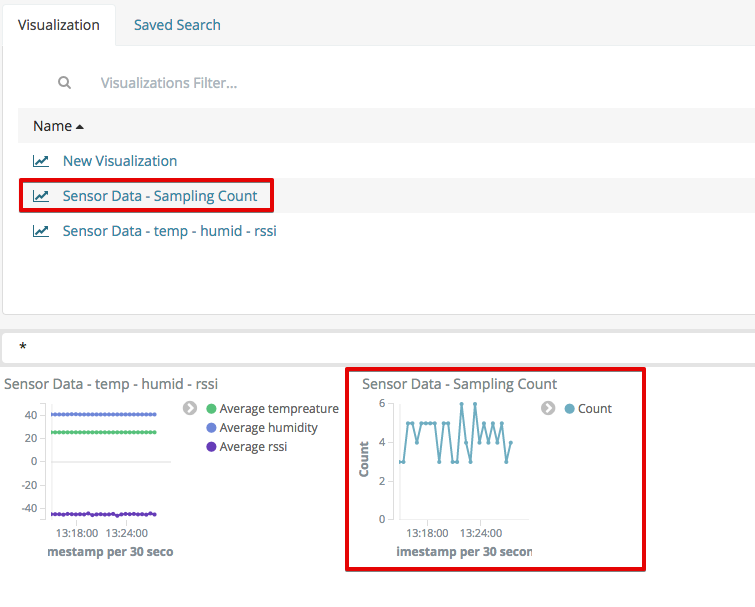Click the green temperature series line
Screen dimensions: 755x607
point(104,432)
